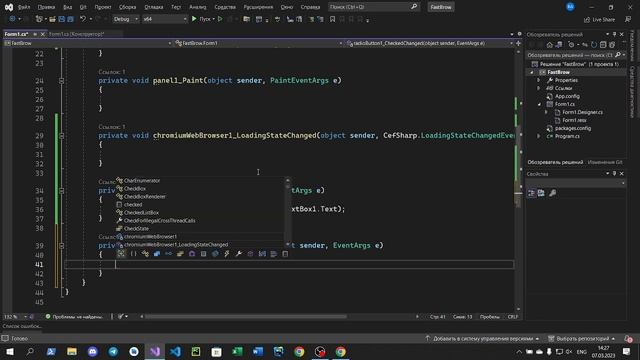Filter IntelliSense by the wrench properties icon
640x360 pixels.
239,254
